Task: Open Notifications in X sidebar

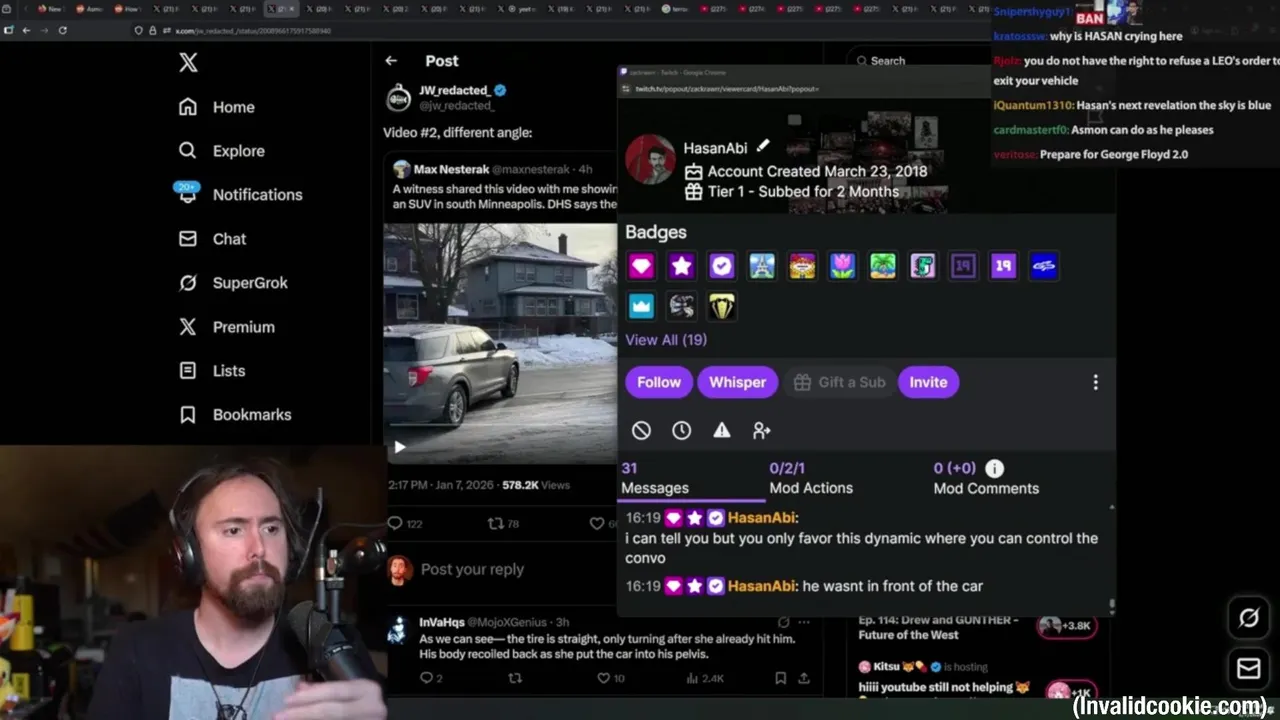Action: tap(240, 194)
